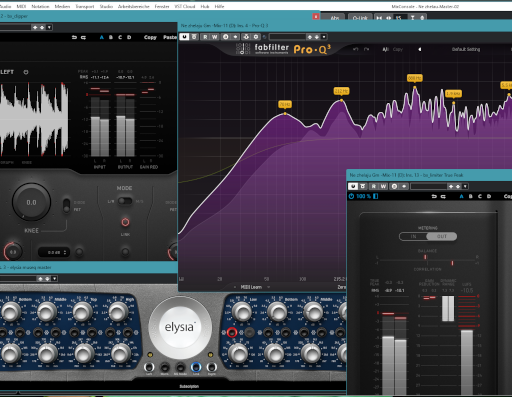Open the Studio menu

(106, 6)
